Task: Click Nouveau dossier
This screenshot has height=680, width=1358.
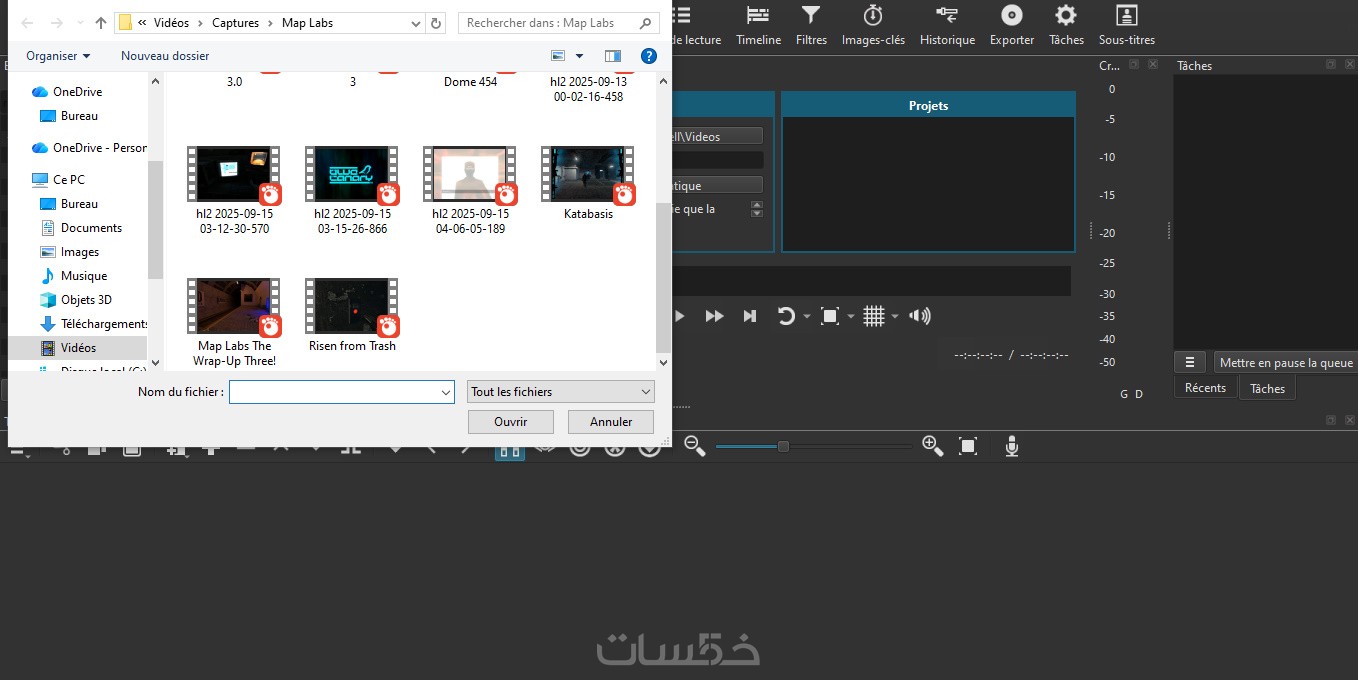Action: (x=165, y=56)
